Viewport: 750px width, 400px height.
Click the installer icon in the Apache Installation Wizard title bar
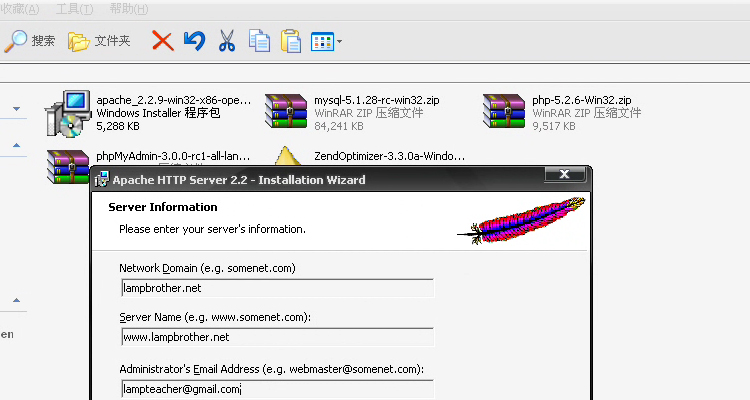point(102,179)
